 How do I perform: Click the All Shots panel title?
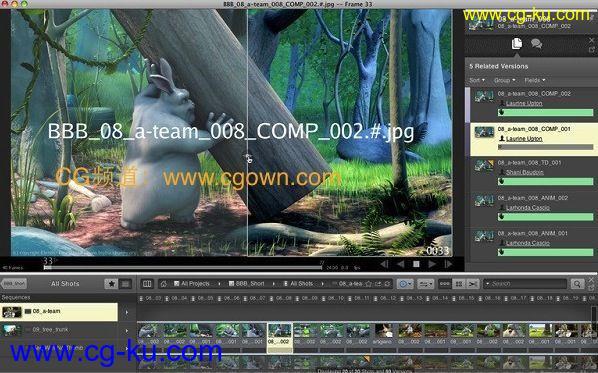pyautogui.click(x=65, y=284)
